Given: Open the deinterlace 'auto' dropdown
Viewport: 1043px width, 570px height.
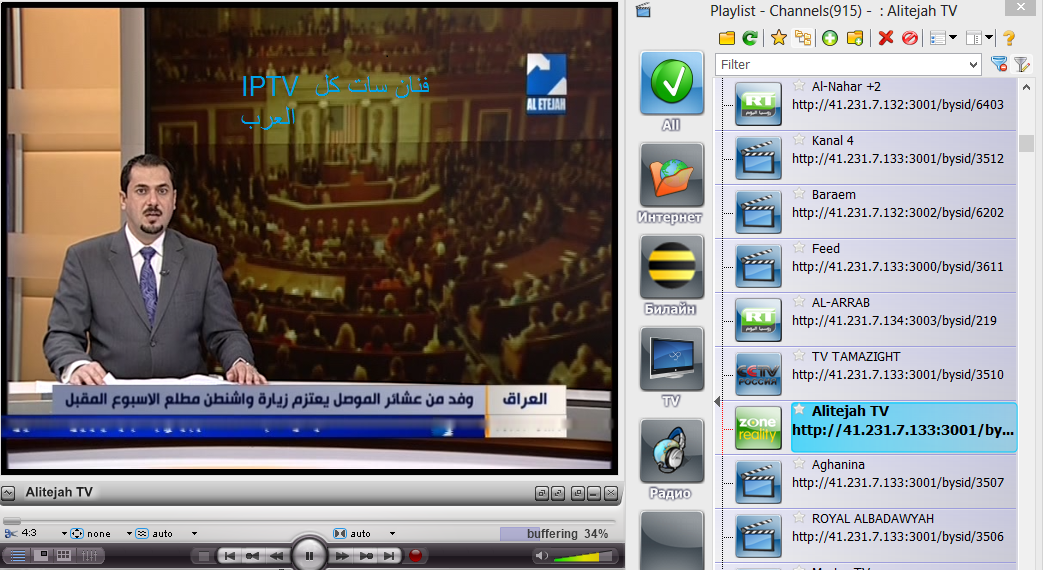Looking at the screenshot, I should pyautogui.click(x=194, y=533).
